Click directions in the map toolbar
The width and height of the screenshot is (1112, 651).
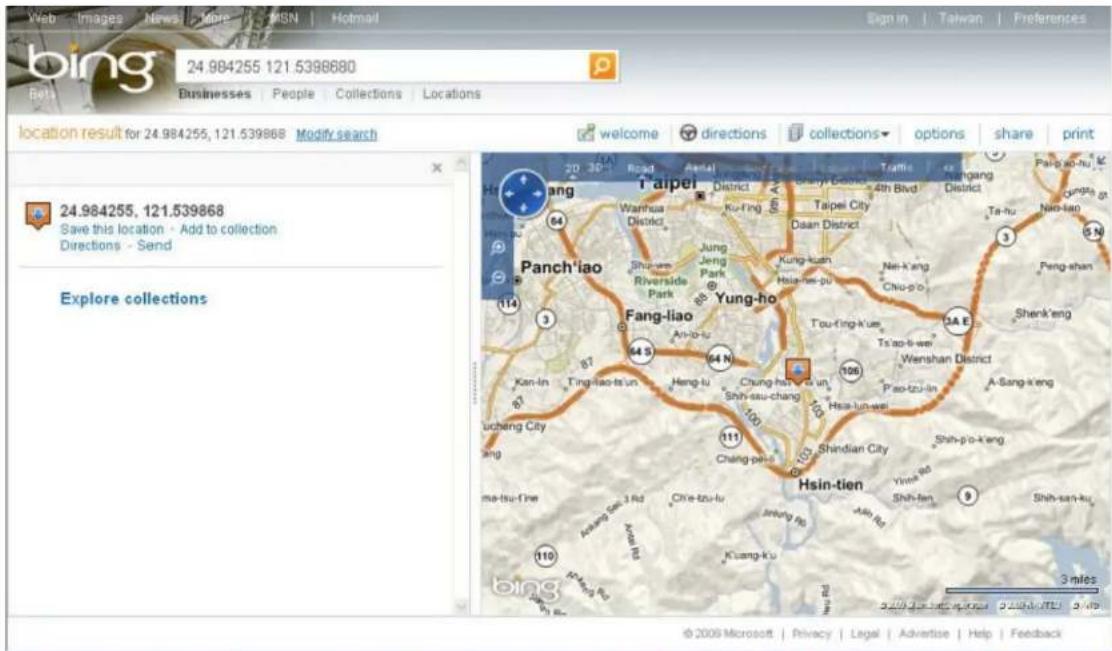coord(734,134)
